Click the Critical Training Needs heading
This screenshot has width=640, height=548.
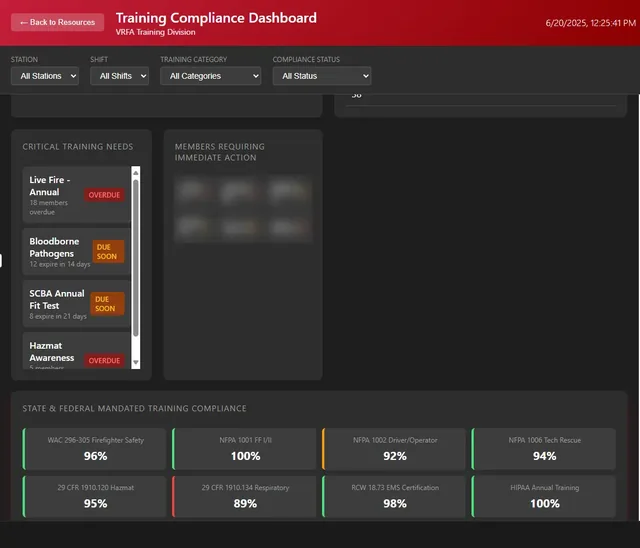point(78,146)
